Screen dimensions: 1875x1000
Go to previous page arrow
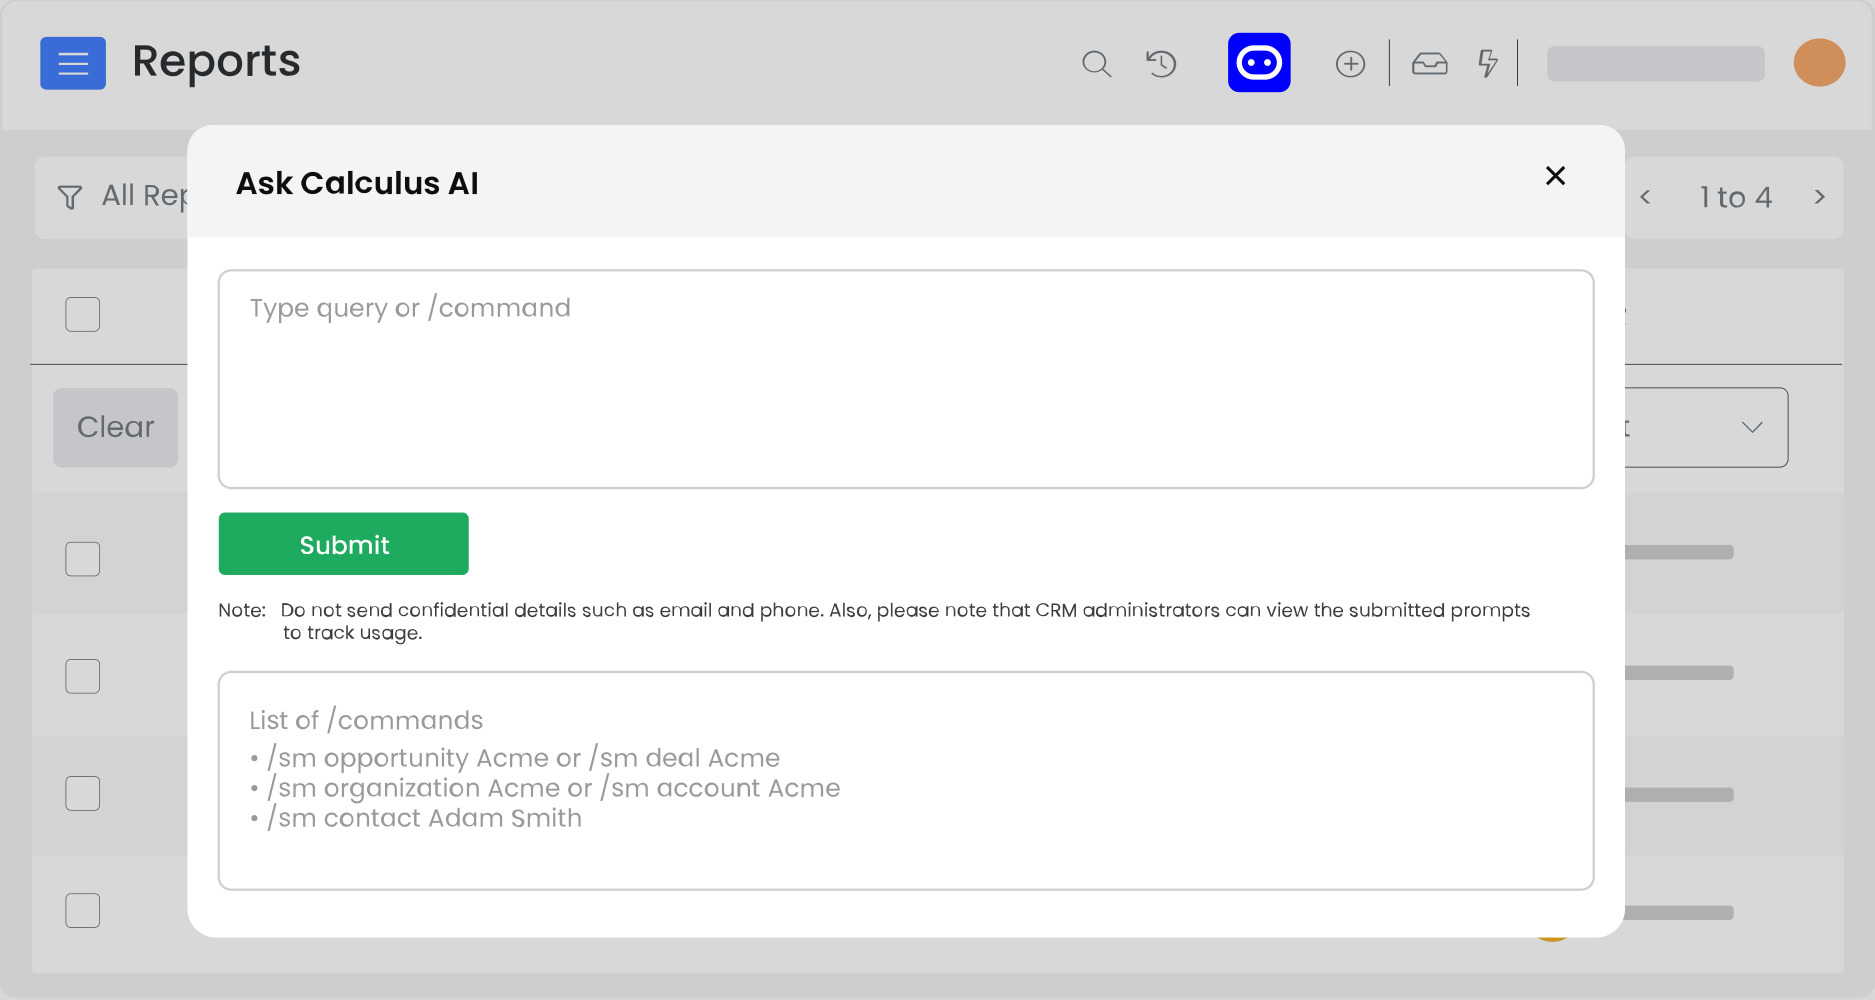point(1645,197)
